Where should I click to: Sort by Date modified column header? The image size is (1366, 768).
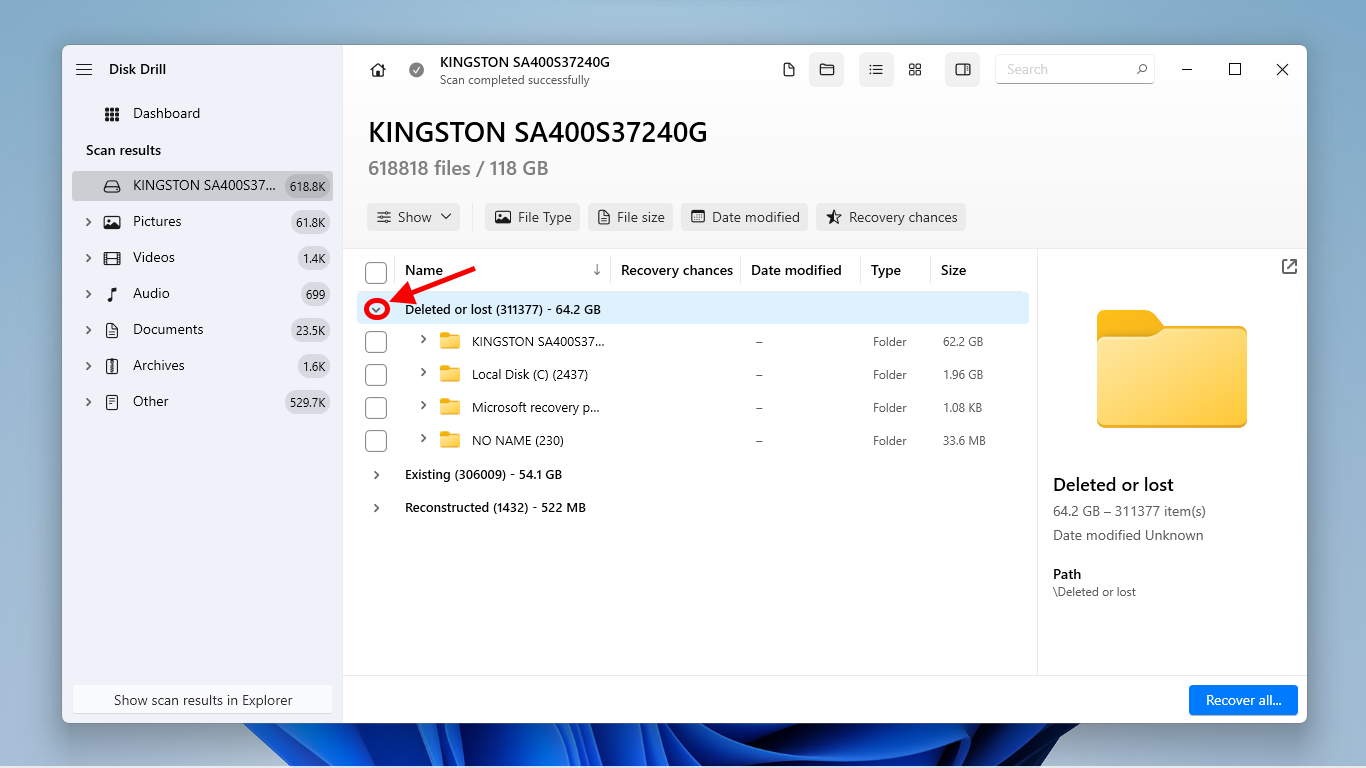796,270
